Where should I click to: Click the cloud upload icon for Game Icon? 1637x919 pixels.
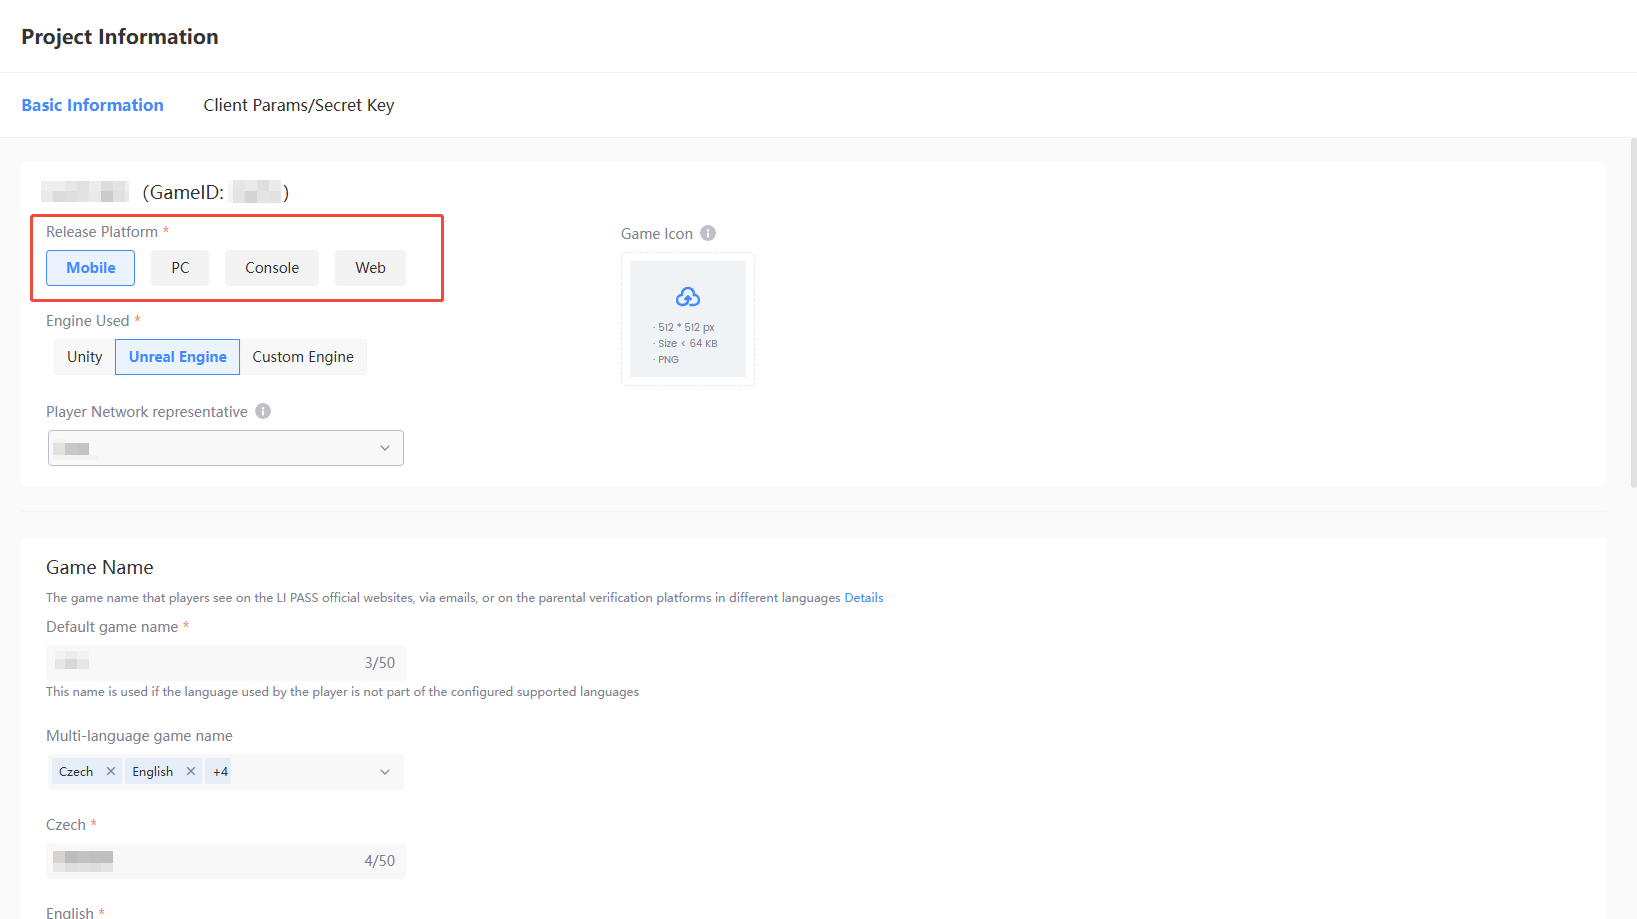click(688, 297)
